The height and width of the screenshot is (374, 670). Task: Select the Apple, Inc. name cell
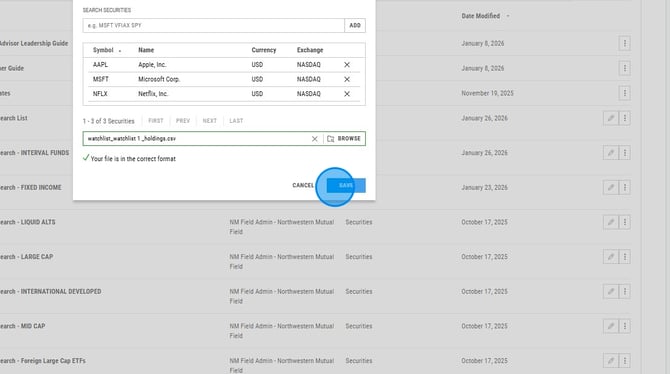point(152,65)
